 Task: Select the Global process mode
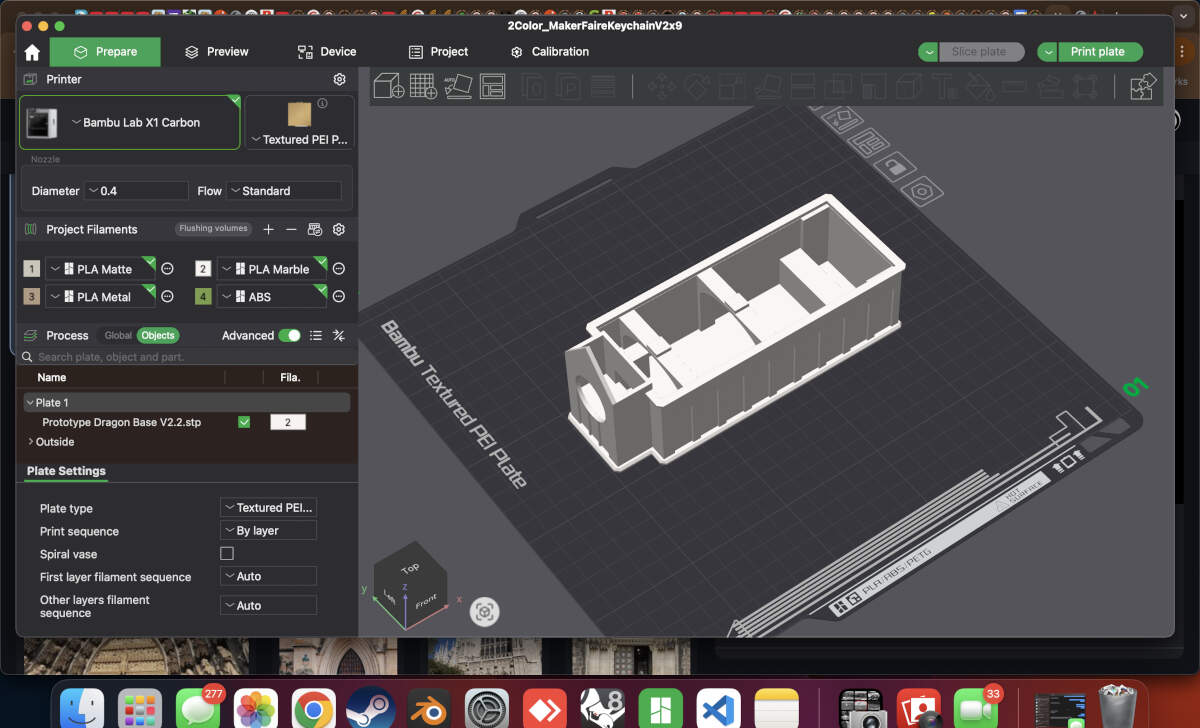point(118,336)
